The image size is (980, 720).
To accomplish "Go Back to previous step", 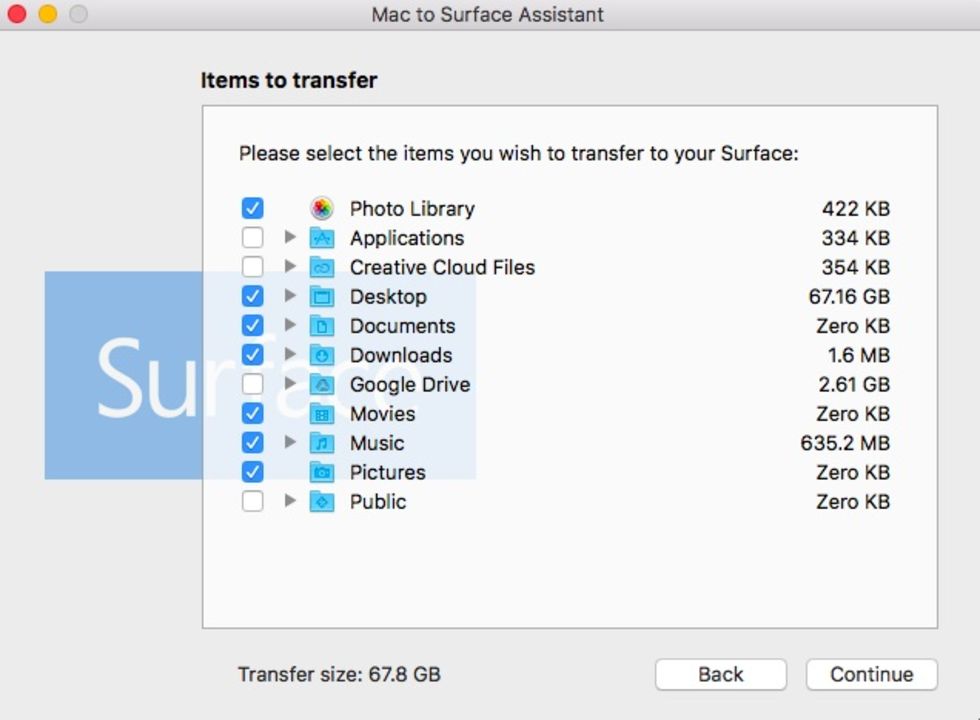I will coord(720,674).
